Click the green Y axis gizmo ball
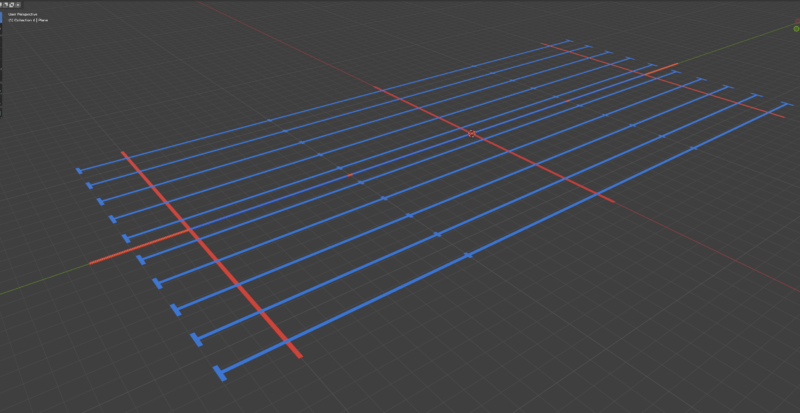 tap(796, 28)
